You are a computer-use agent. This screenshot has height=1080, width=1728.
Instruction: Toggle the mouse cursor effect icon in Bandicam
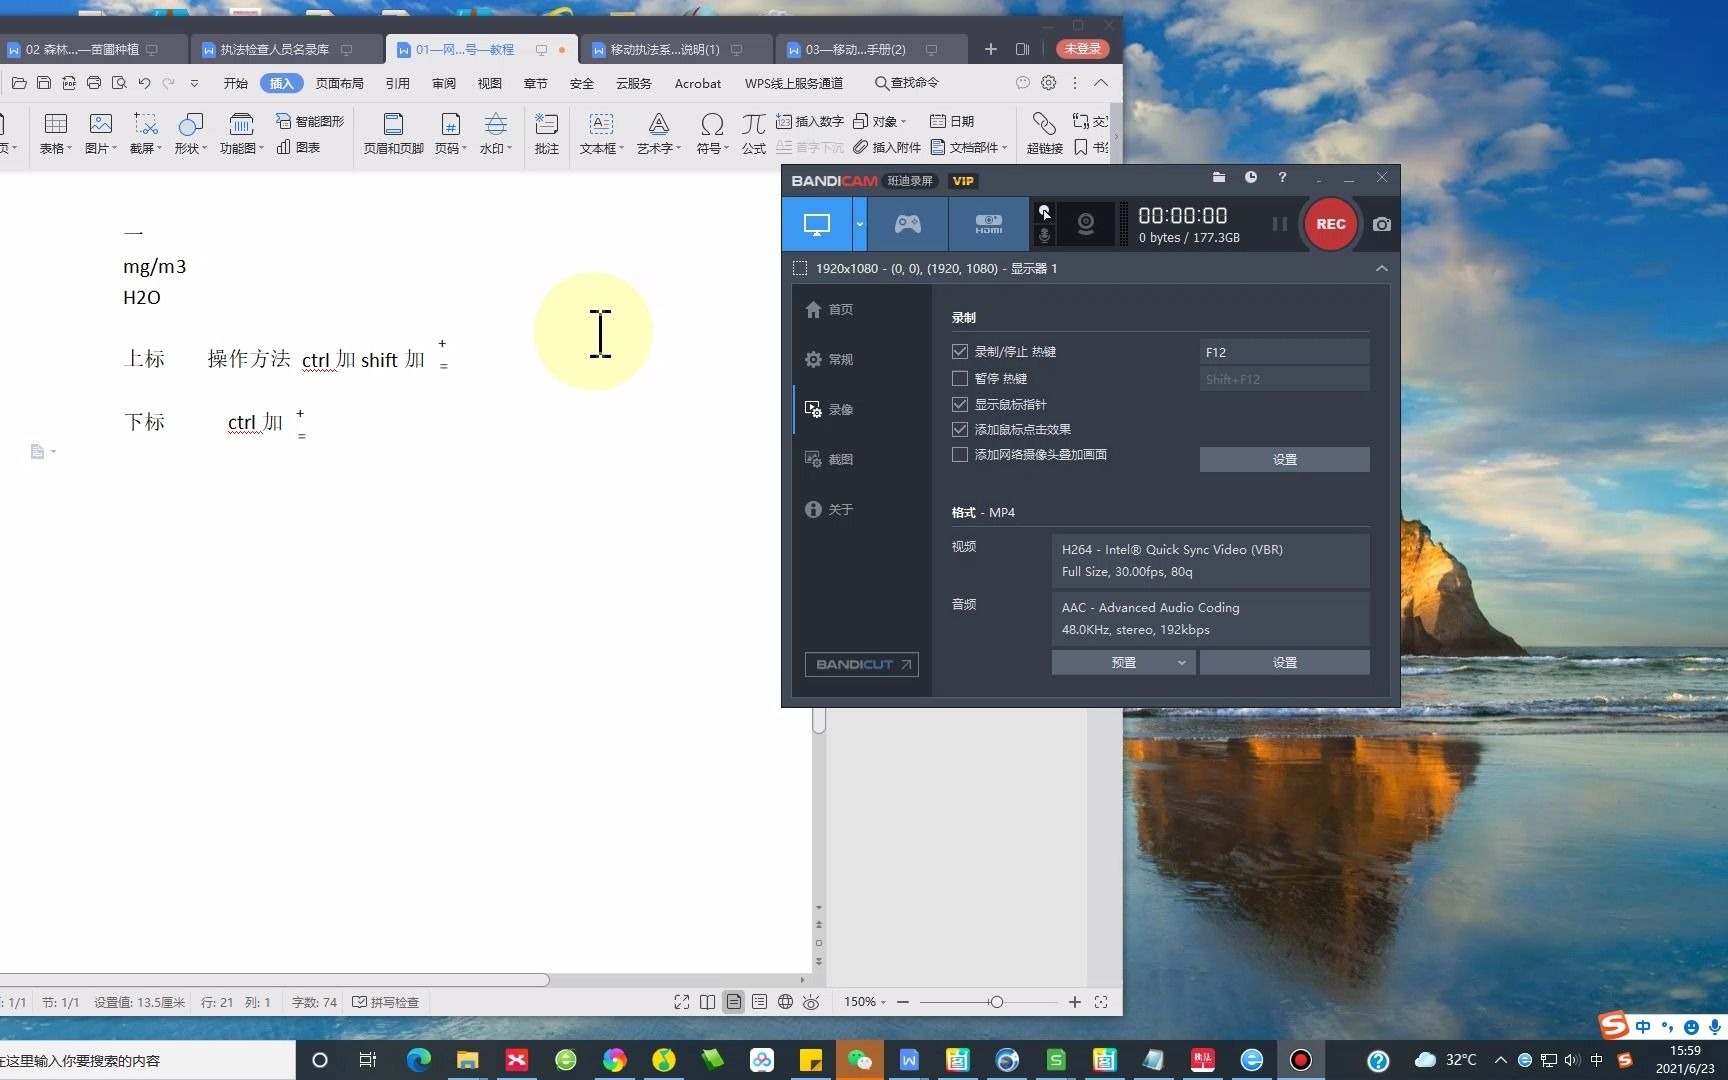pos(1044,212)
